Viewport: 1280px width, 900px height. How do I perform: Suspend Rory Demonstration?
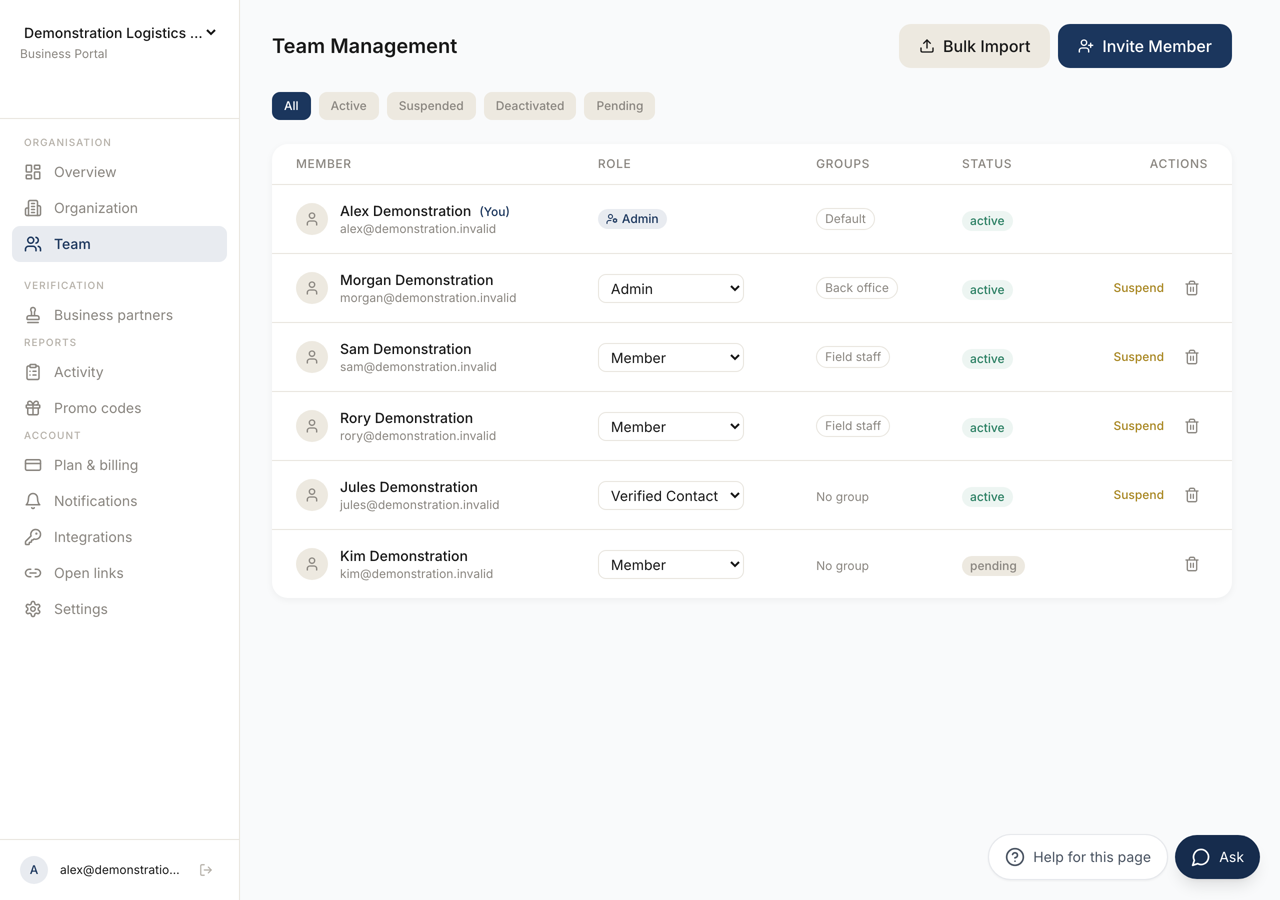1138,426
